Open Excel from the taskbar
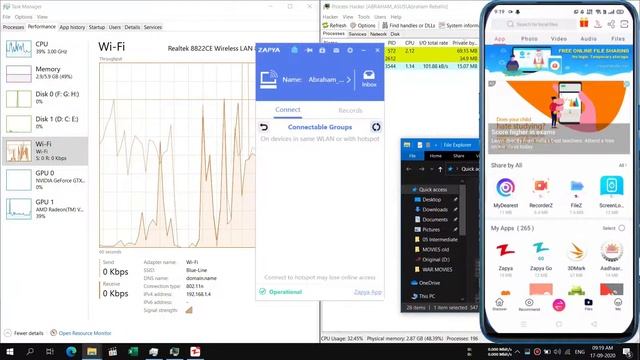The height and width of the screenshot is (360, 640). coord(133,351)
